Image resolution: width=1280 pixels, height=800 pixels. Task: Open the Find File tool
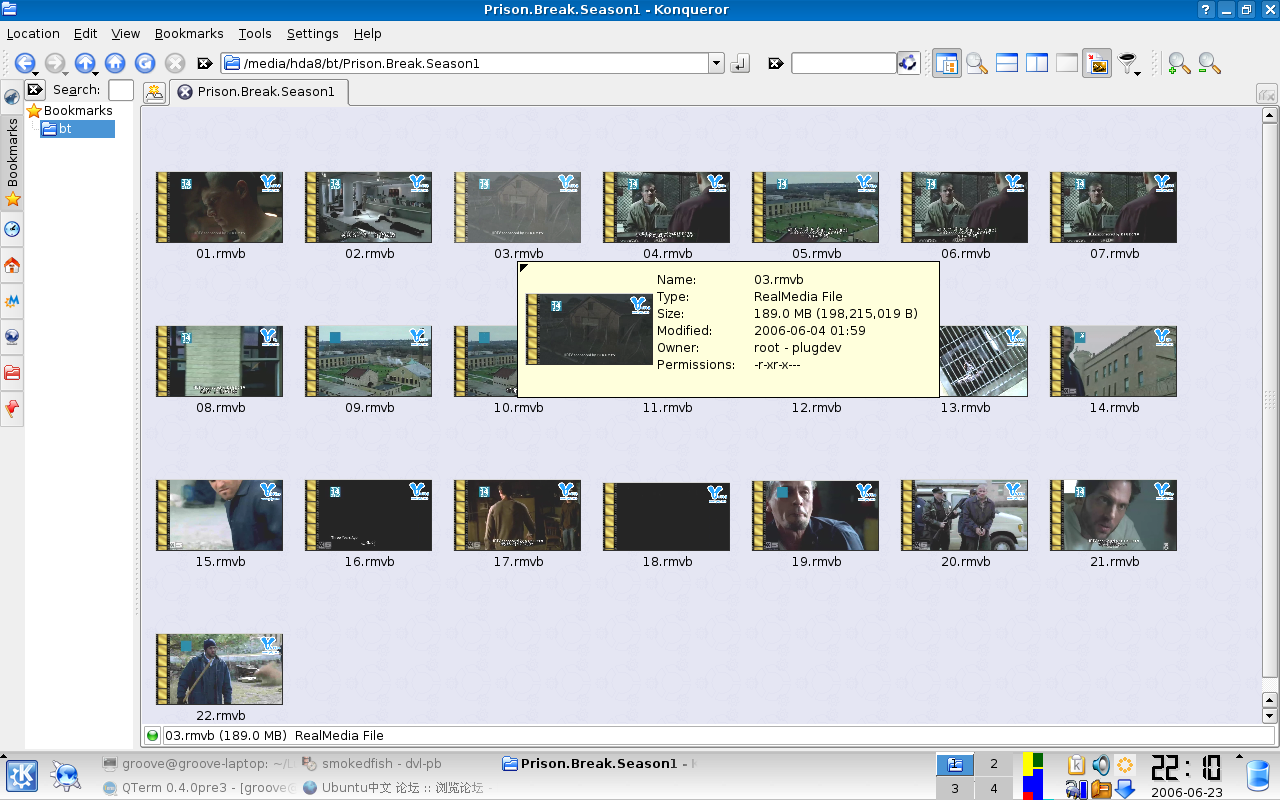pyautogui.click(x=977, y=63)
